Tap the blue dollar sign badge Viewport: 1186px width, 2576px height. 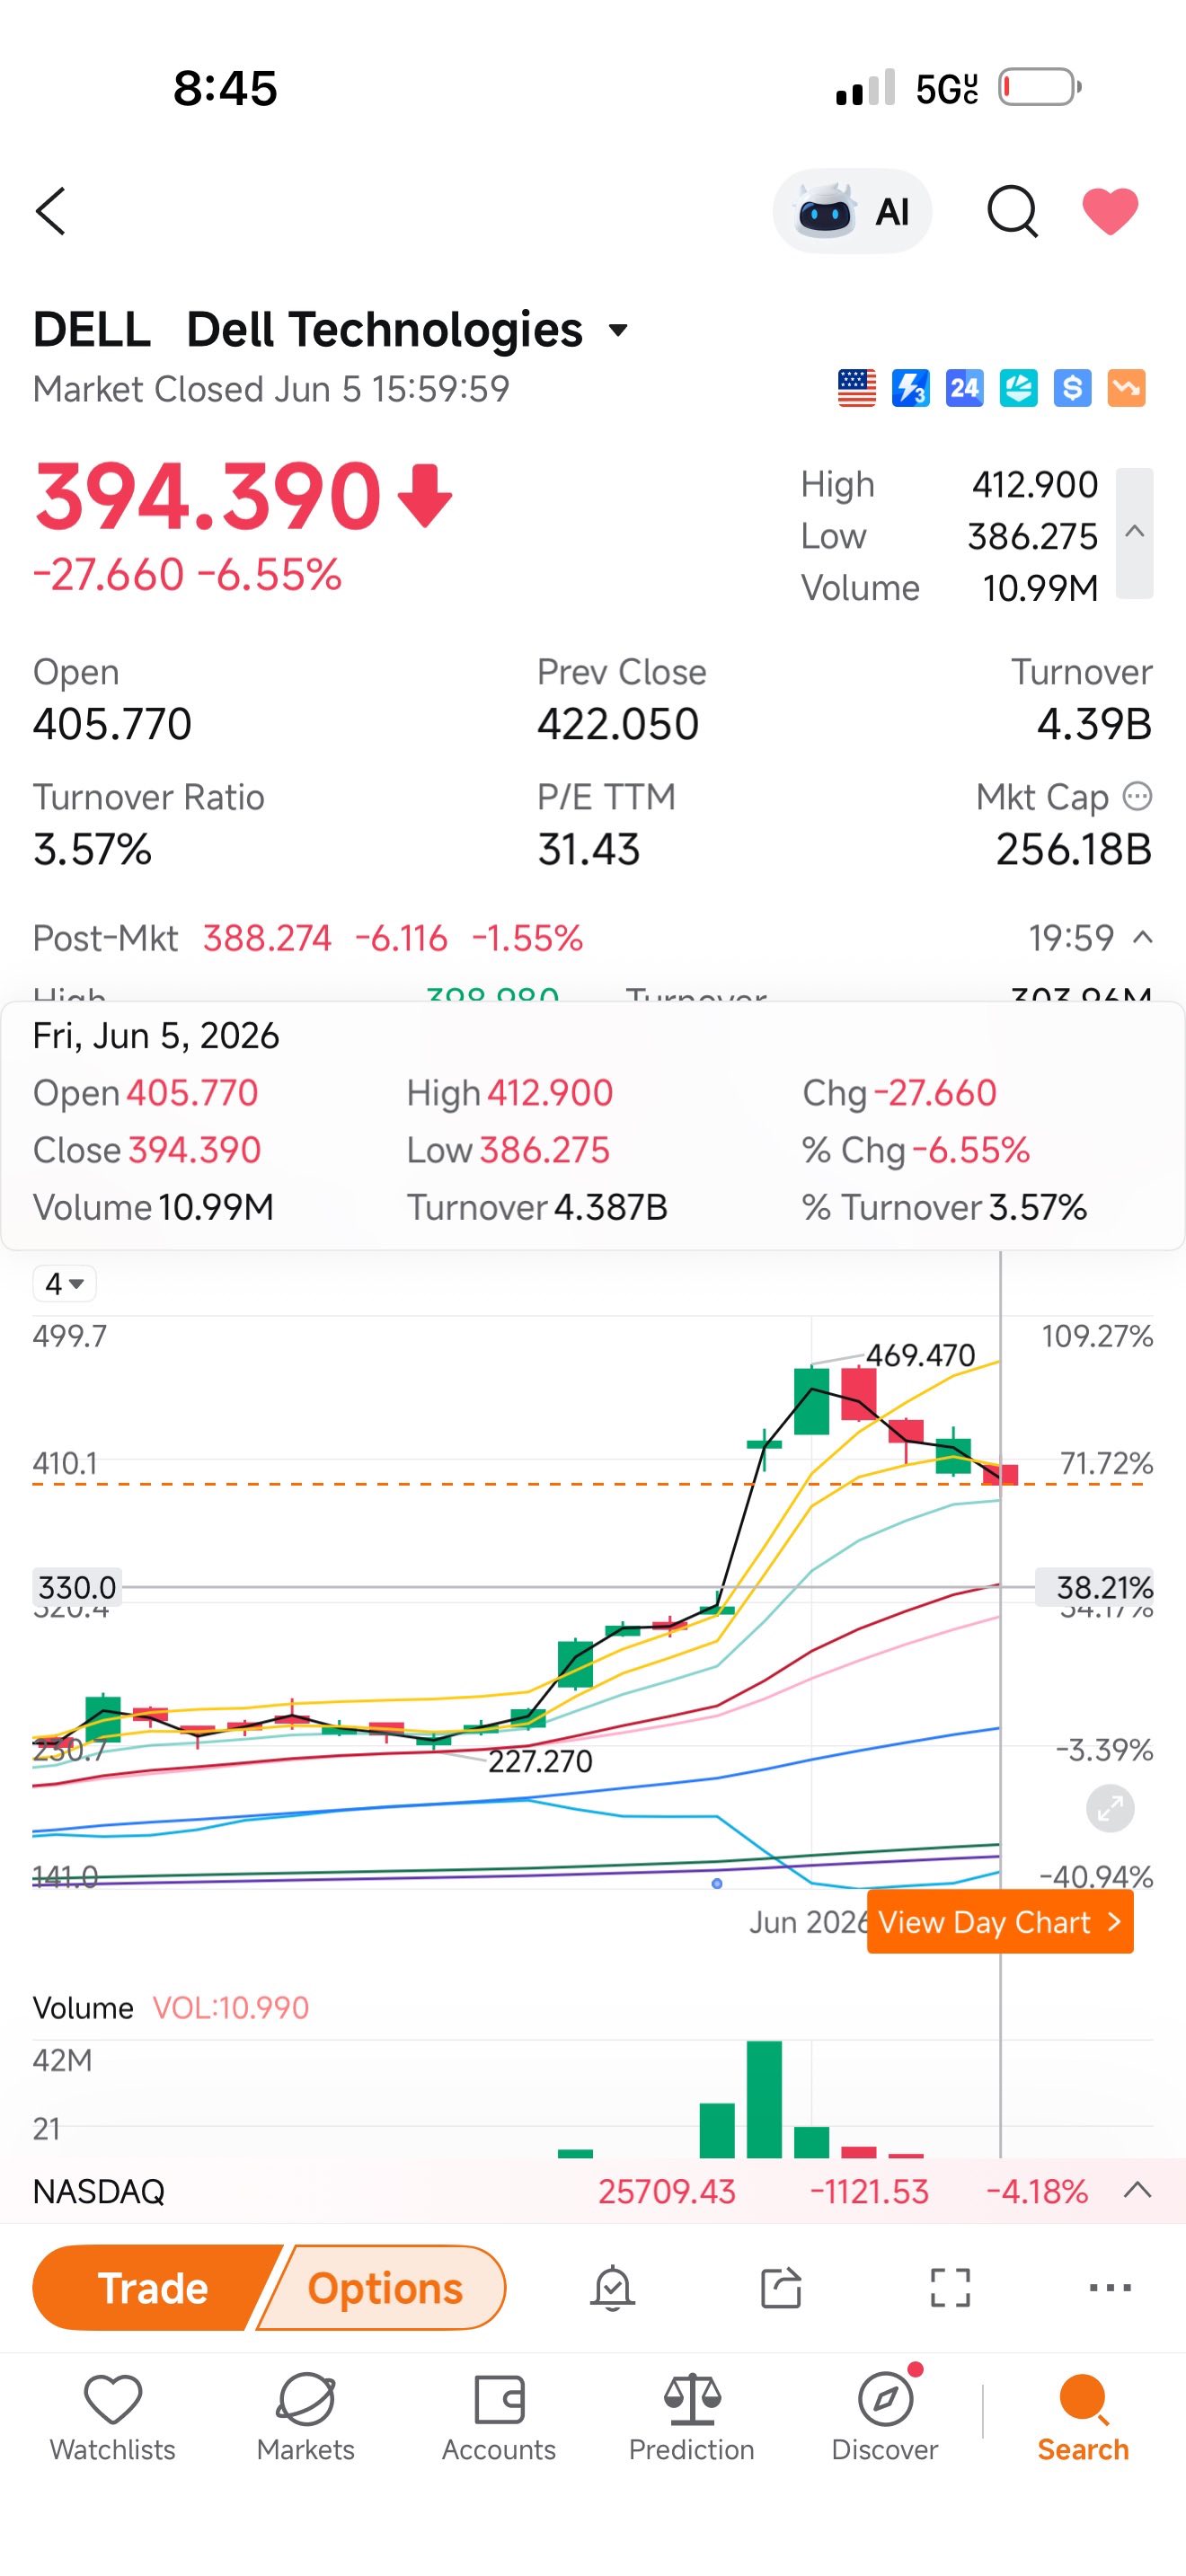point(1072,388)
